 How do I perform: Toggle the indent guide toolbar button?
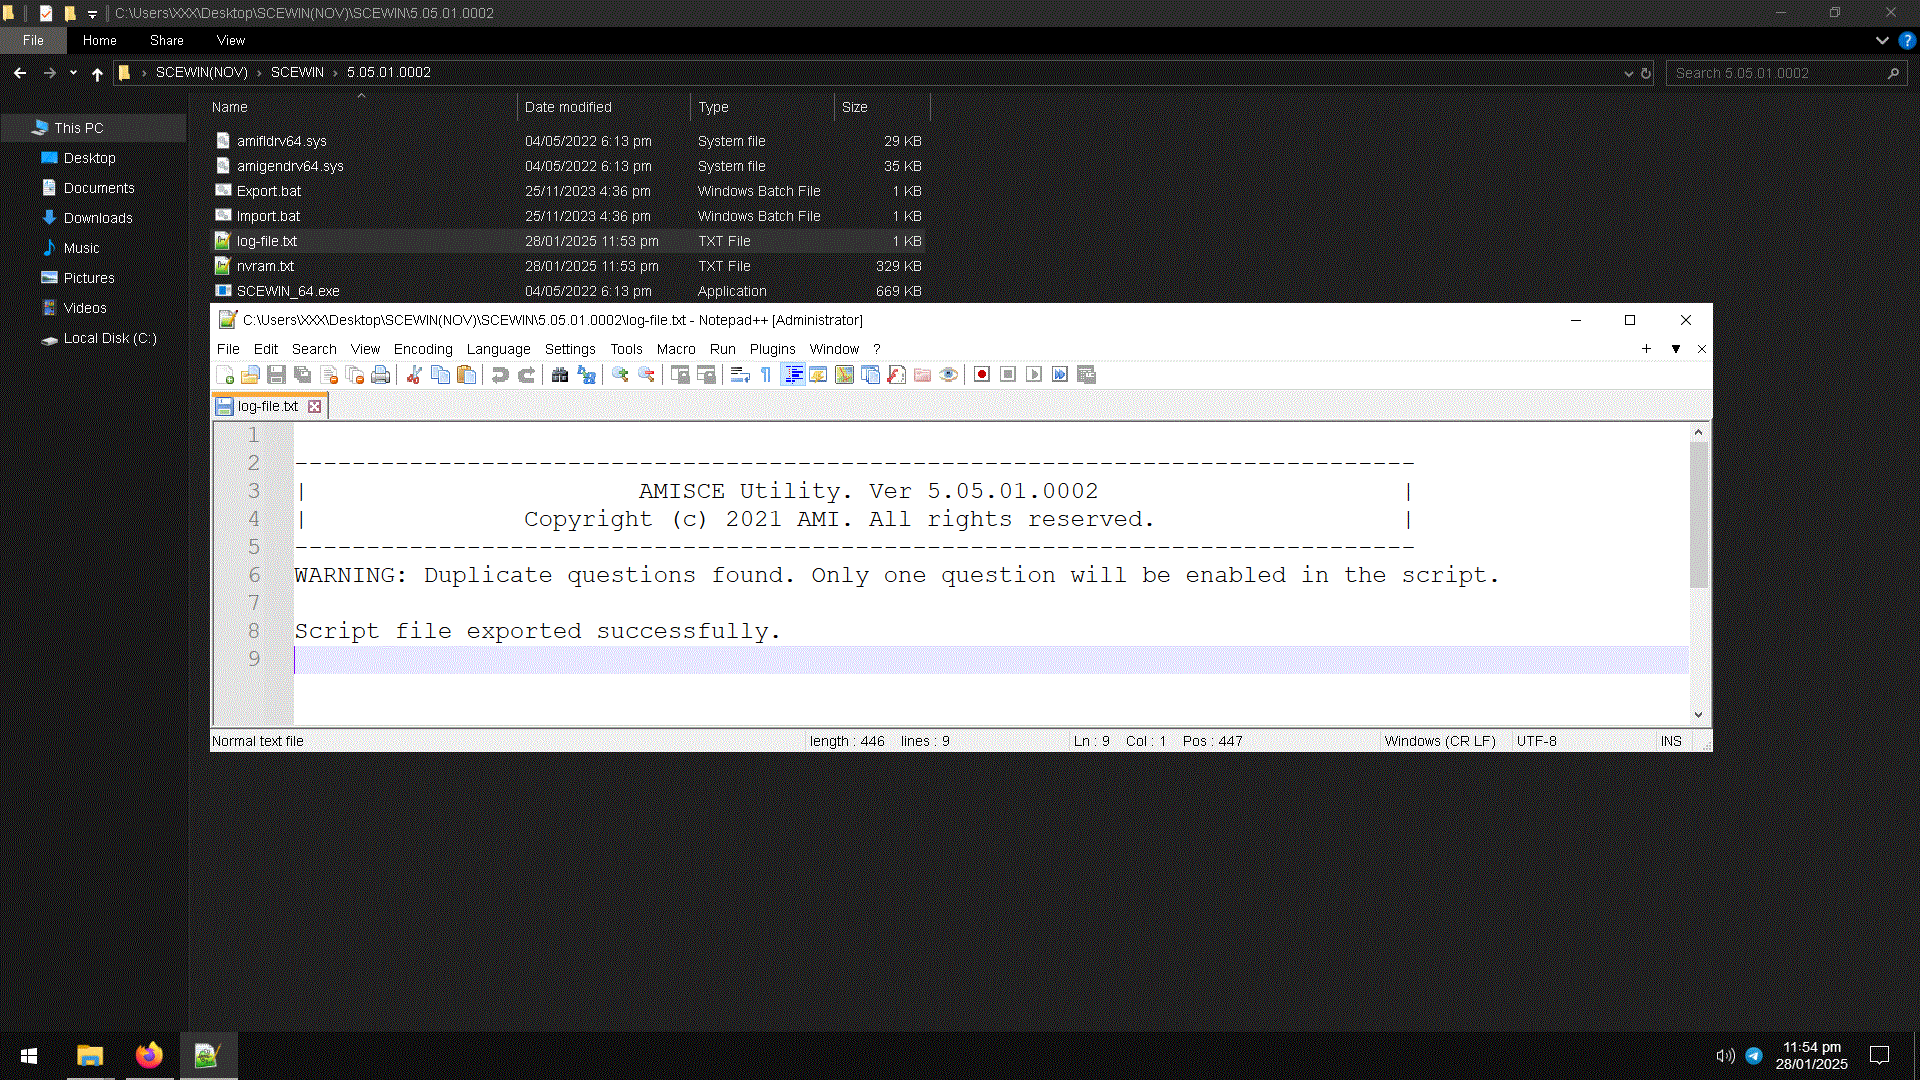click(793, 375)
